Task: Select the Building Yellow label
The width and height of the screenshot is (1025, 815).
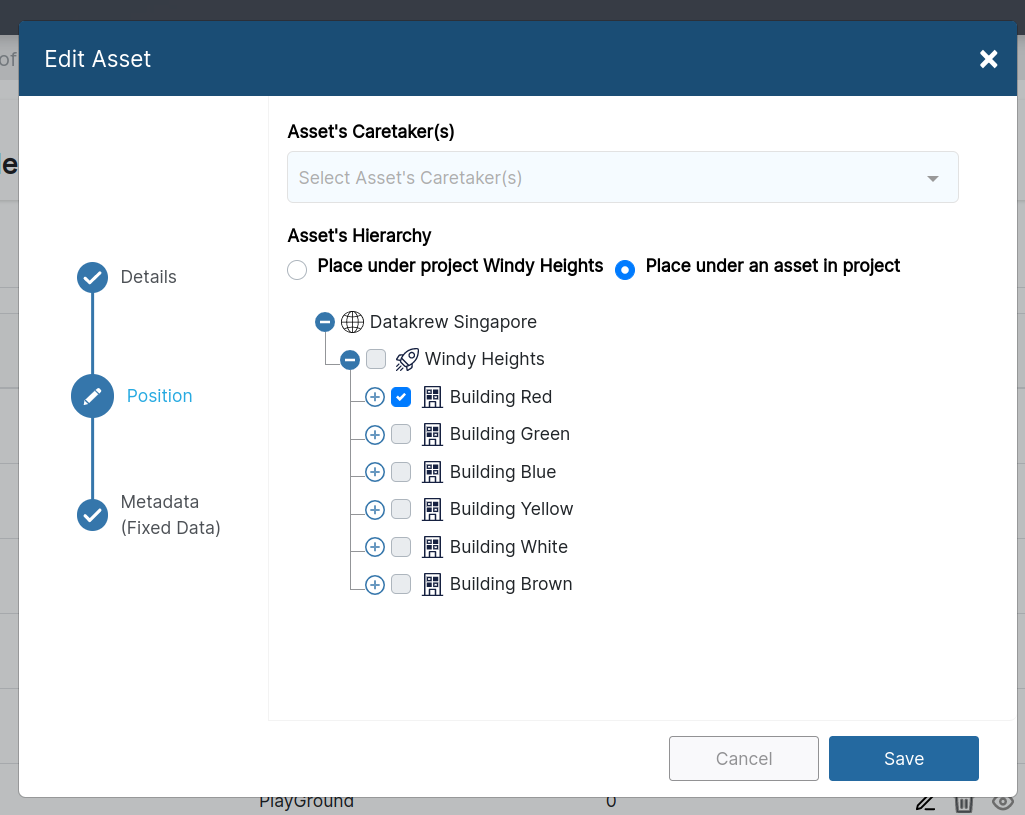Action: (511, 509)
